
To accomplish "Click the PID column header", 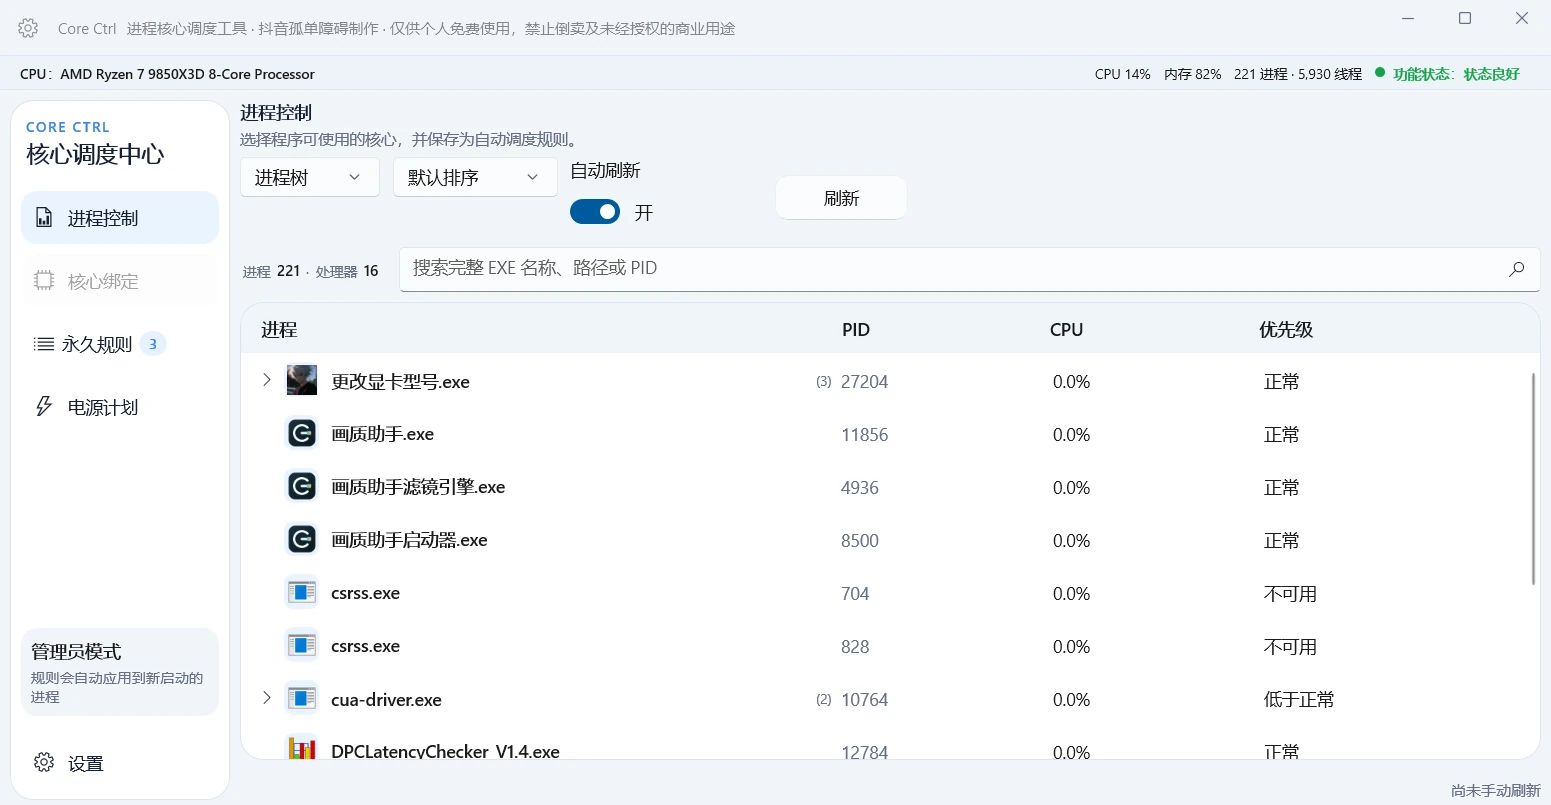I will [856, 330].
